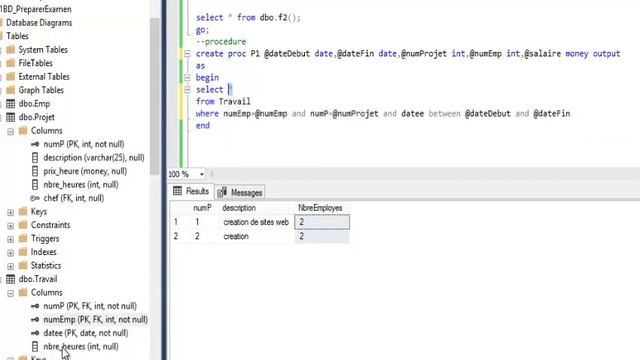Click the Columns folder icon under dbo.Travail

point(23,293)
